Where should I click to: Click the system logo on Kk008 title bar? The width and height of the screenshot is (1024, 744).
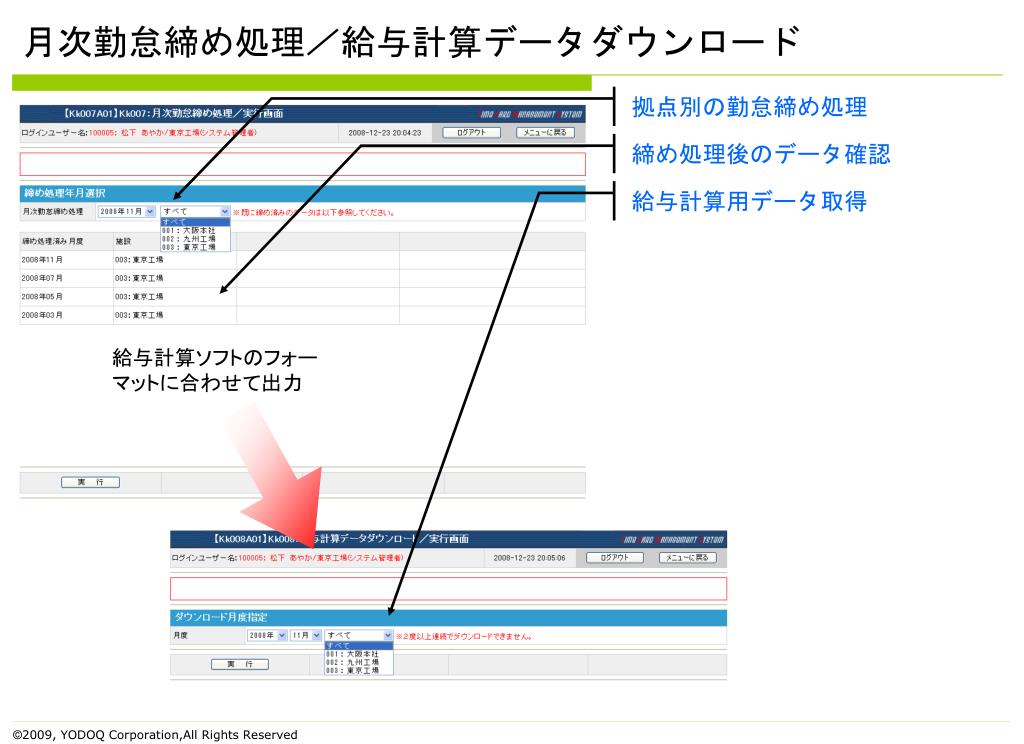tap(673, 540)
